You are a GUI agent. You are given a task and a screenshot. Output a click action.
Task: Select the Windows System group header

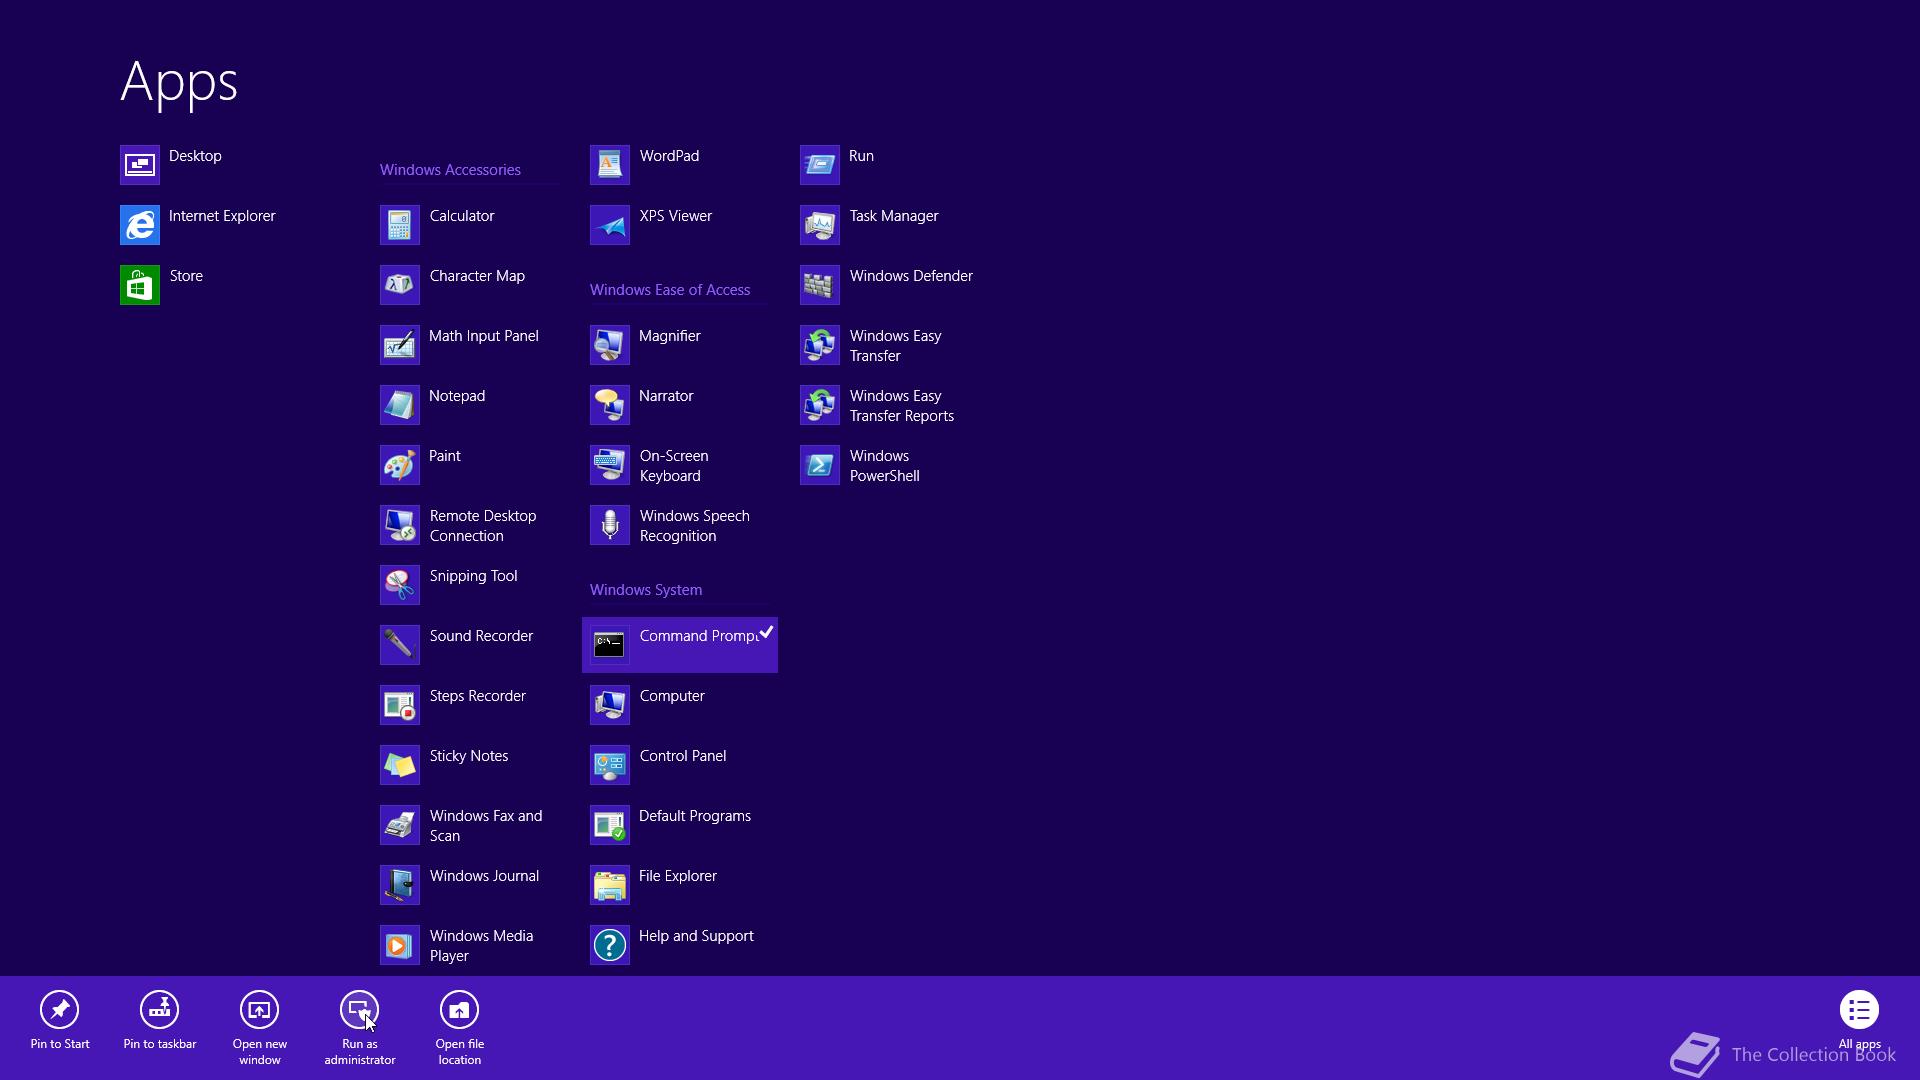[x=646, y=590]
